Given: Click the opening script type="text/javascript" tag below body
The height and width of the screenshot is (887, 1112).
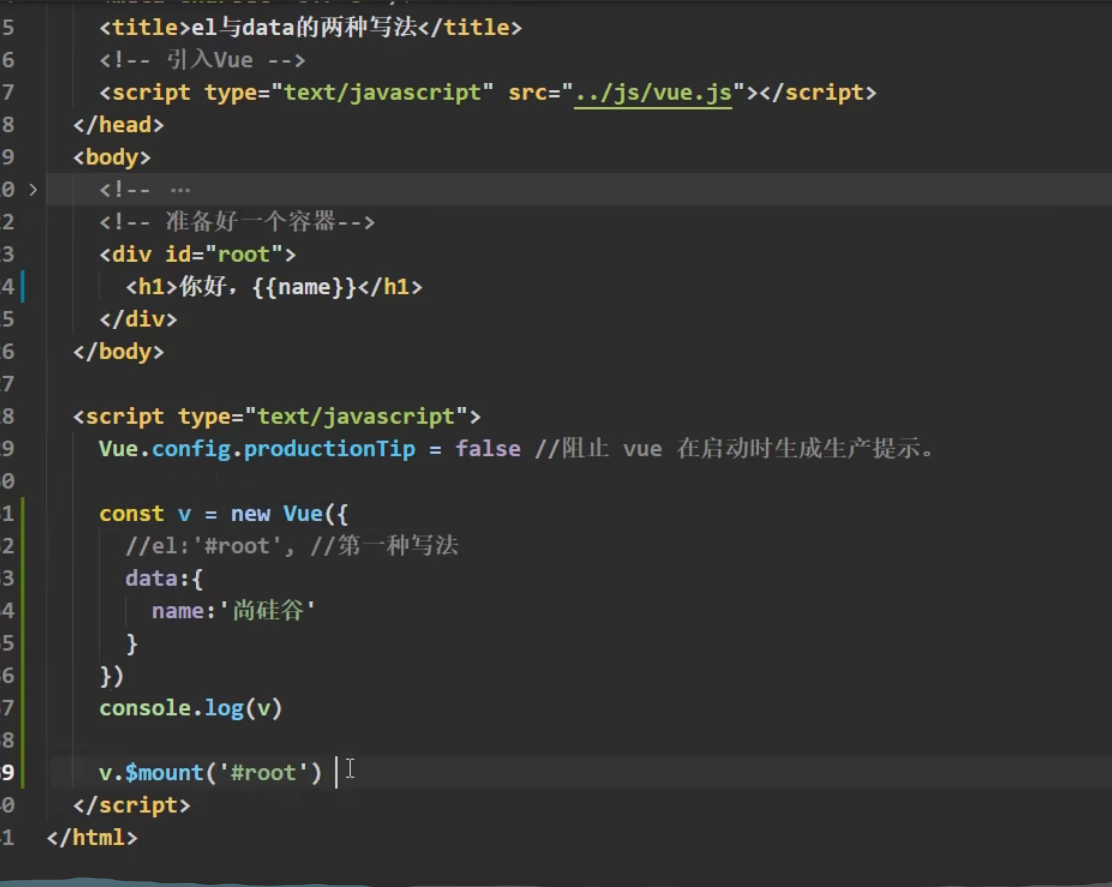Looking at the screenshot, I should (277, 416).
